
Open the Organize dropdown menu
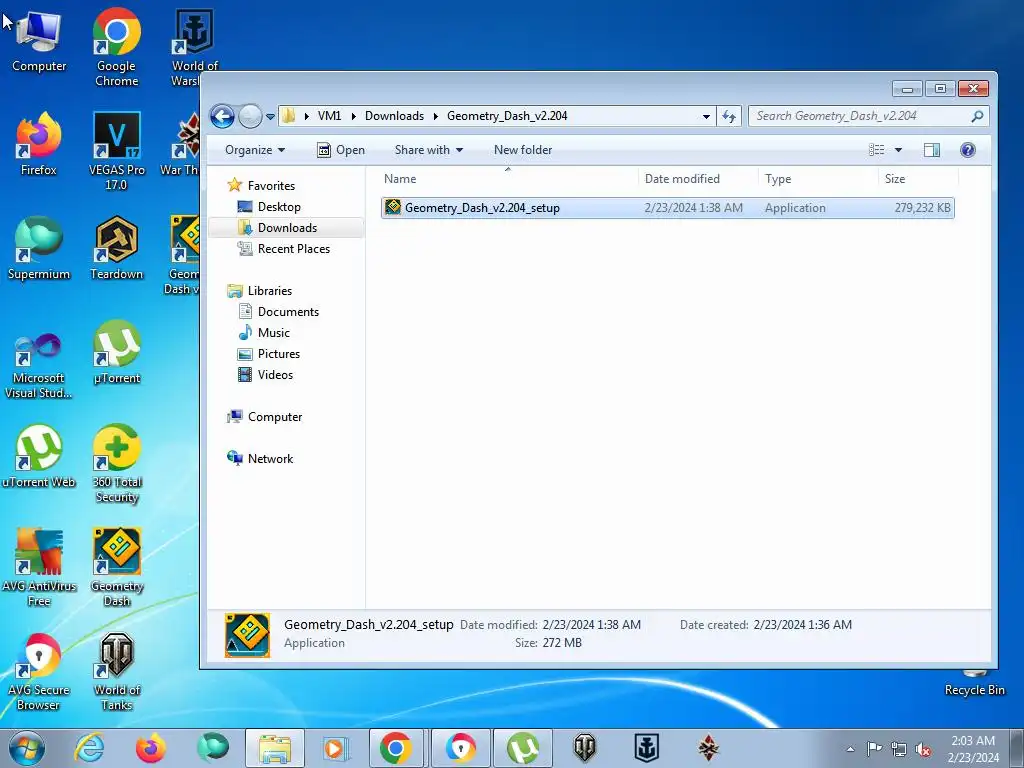coord(255,150)
